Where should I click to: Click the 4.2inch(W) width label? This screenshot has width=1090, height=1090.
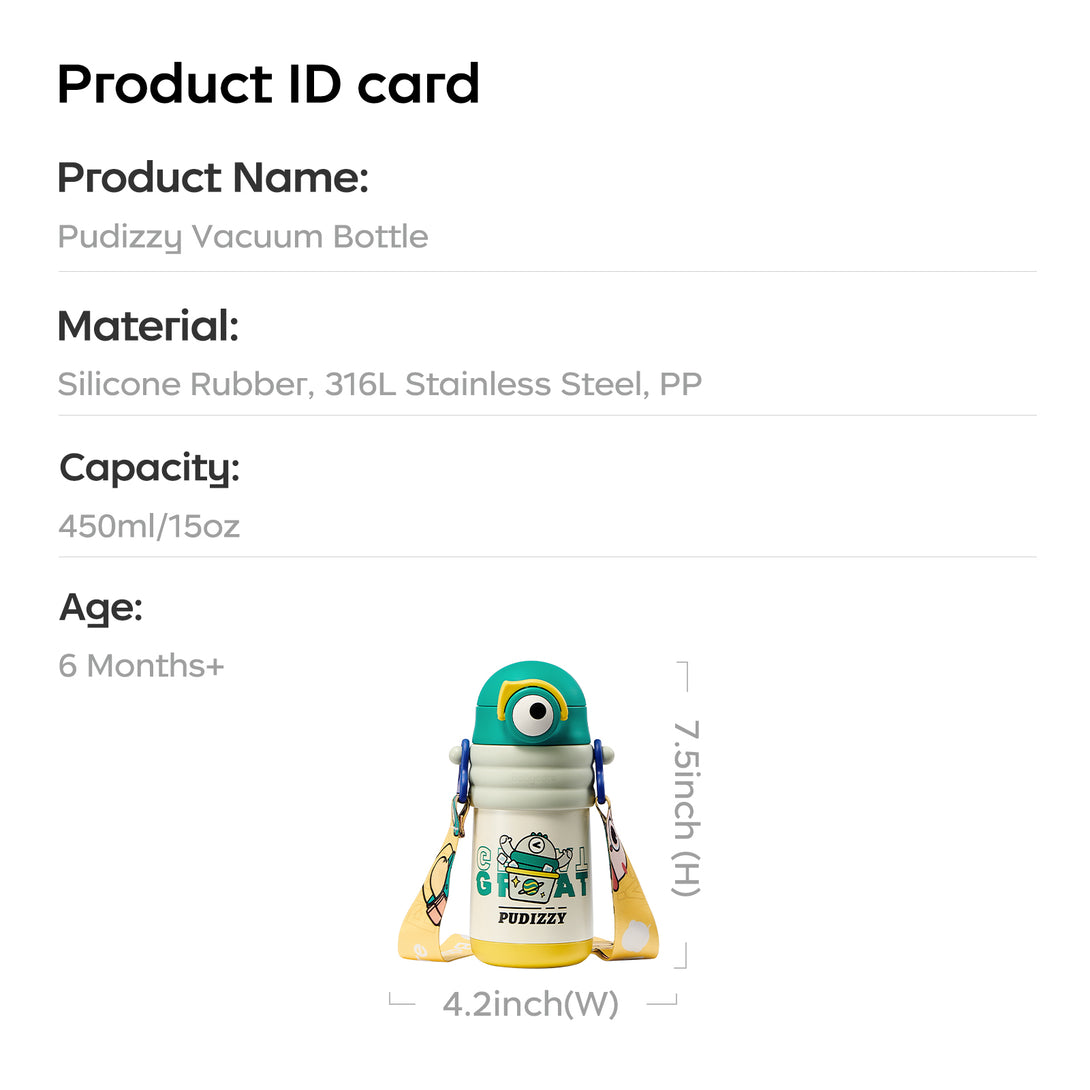tap(530, 1004)
